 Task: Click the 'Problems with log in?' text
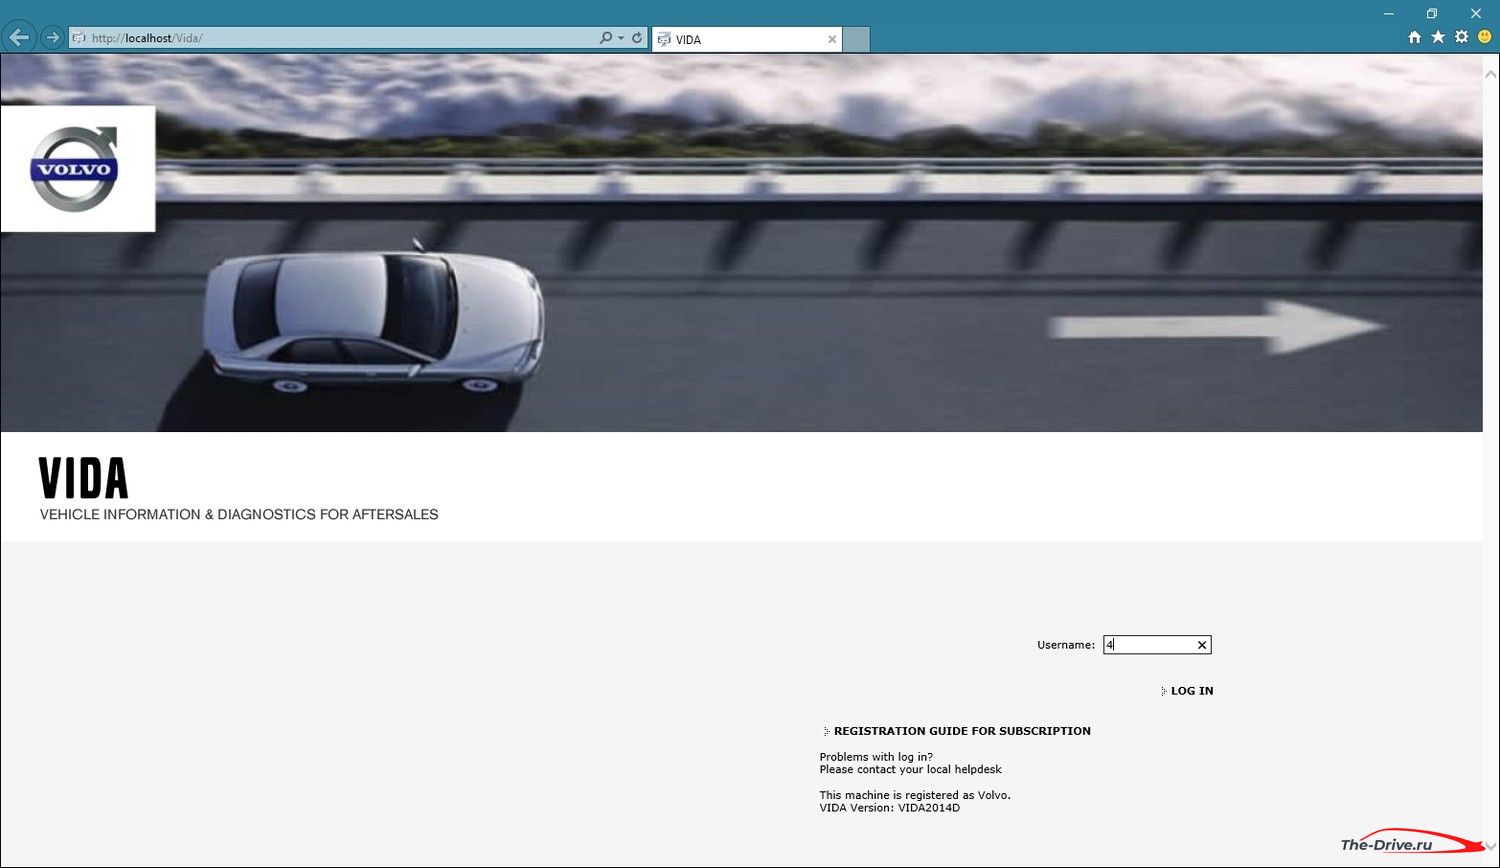pyautogui.click(x=876, y=757)
